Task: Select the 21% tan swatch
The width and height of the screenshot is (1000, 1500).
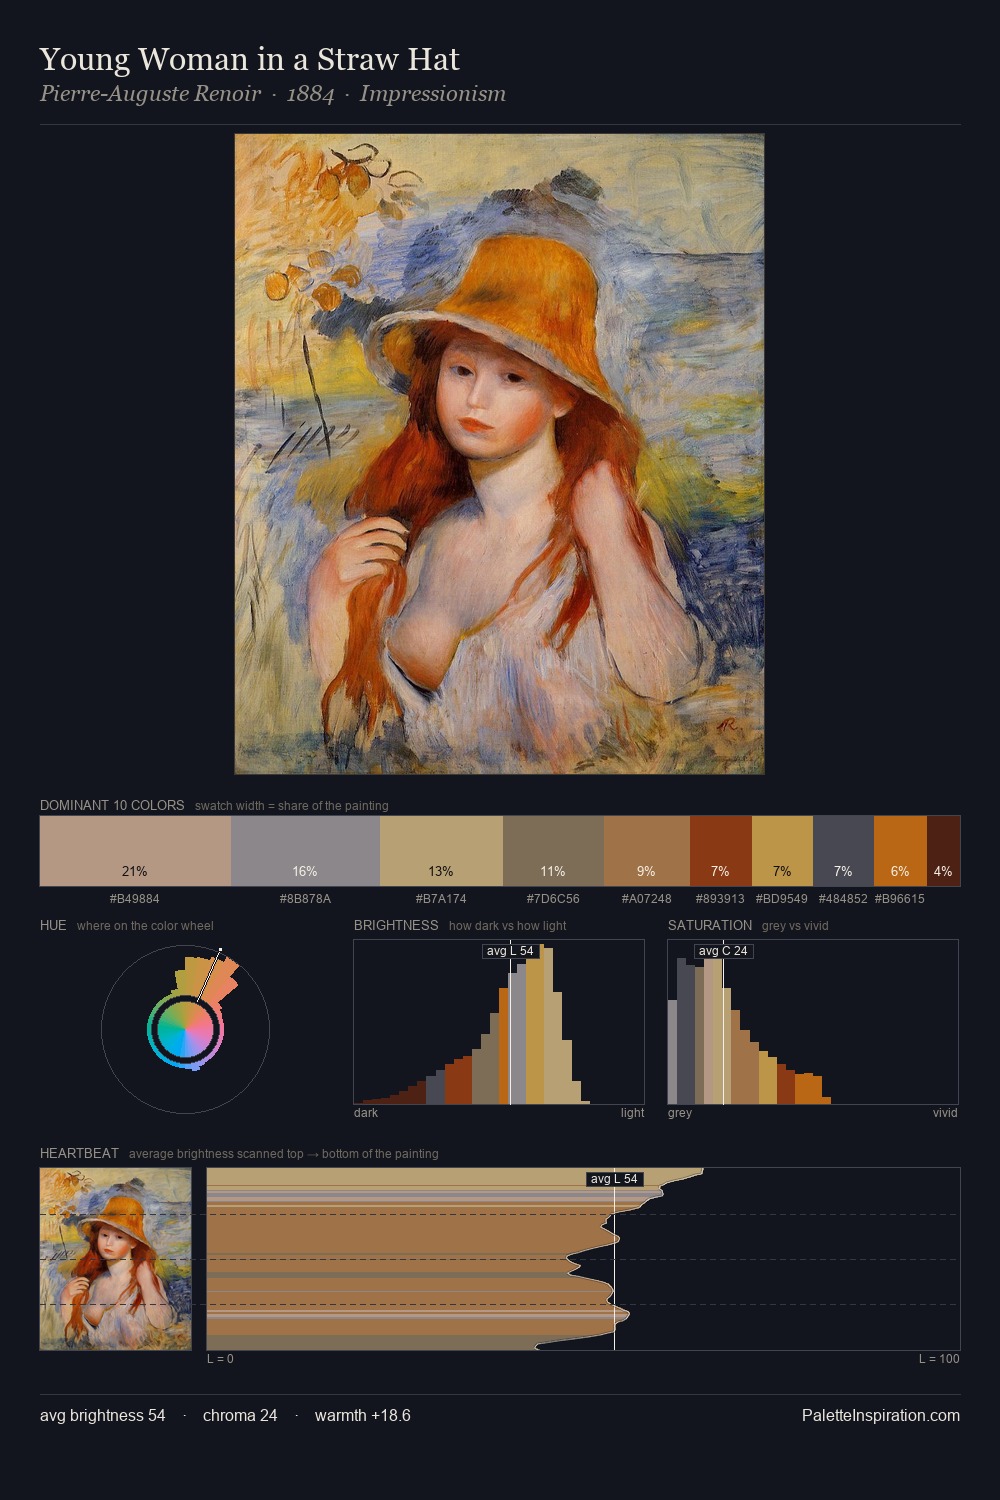Action: [x=135, y=851]
